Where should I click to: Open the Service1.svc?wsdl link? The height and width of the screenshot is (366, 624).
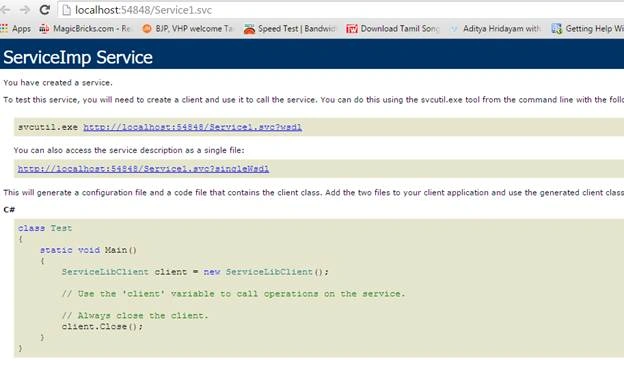click(x=193, y=127)
